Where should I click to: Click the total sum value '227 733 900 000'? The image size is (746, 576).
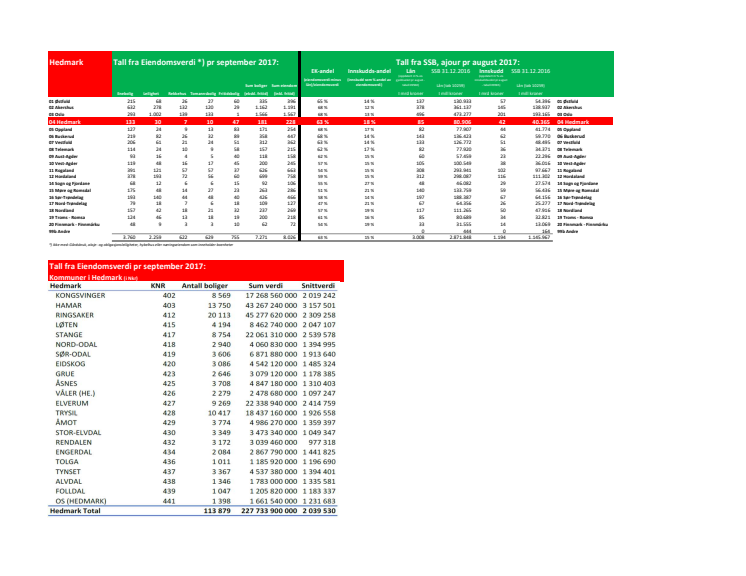click(x=269, y=511)
